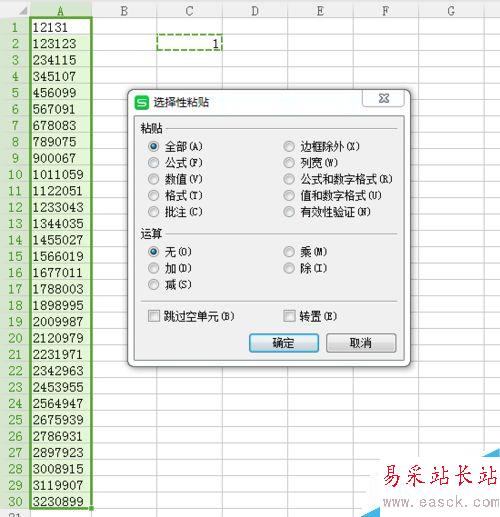Select 公式和数字格式(R) option
Image resolution: width=500 pixels, height=517 pixels.
click(338, 179)
